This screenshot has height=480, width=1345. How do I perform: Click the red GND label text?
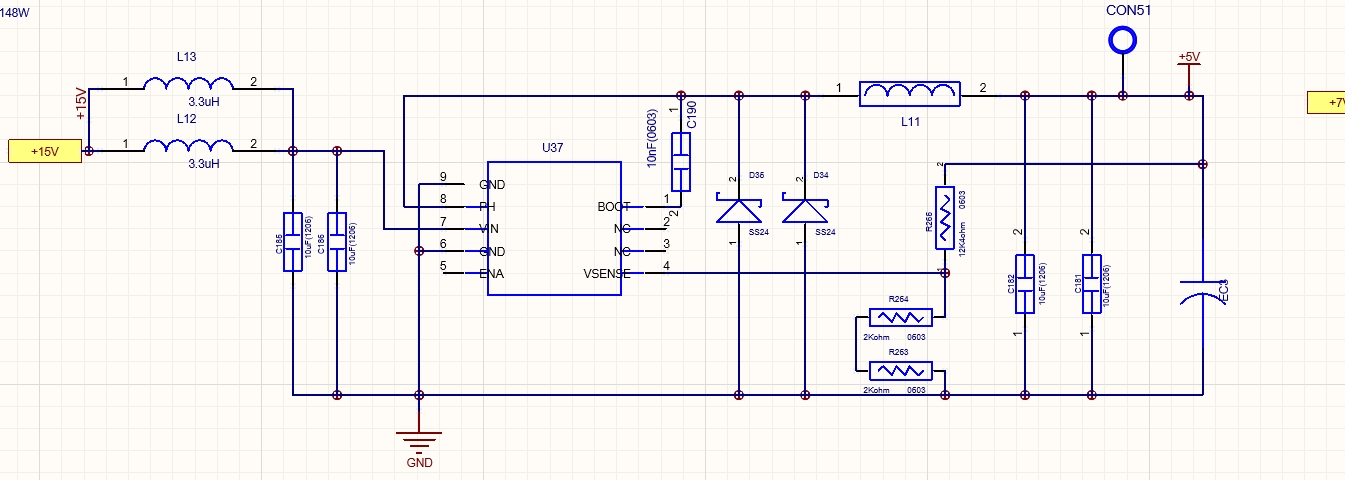420,464
